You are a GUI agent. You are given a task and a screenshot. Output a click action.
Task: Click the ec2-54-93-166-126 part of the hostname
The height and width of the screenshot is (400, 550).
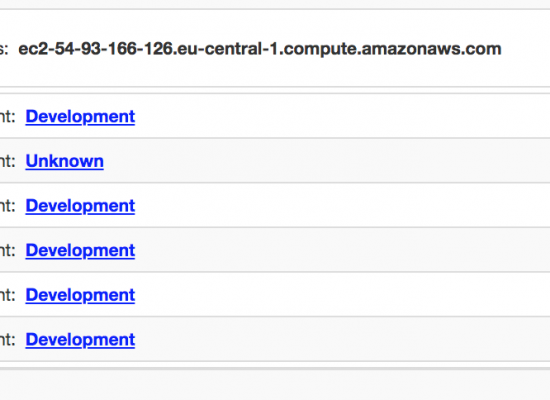(96, 49)
